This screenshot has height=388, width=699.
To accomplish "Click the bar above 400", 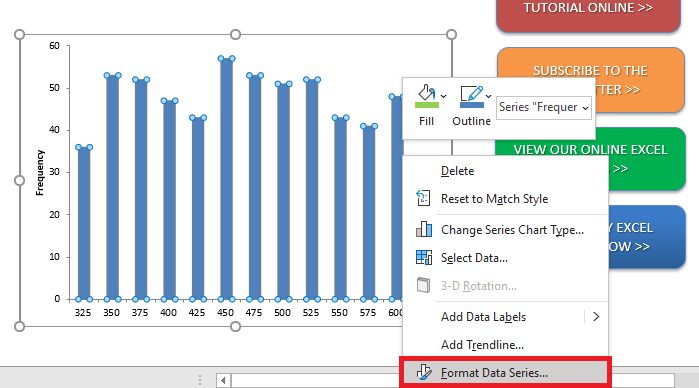I will pyautogui.click(x=169, y=200).
